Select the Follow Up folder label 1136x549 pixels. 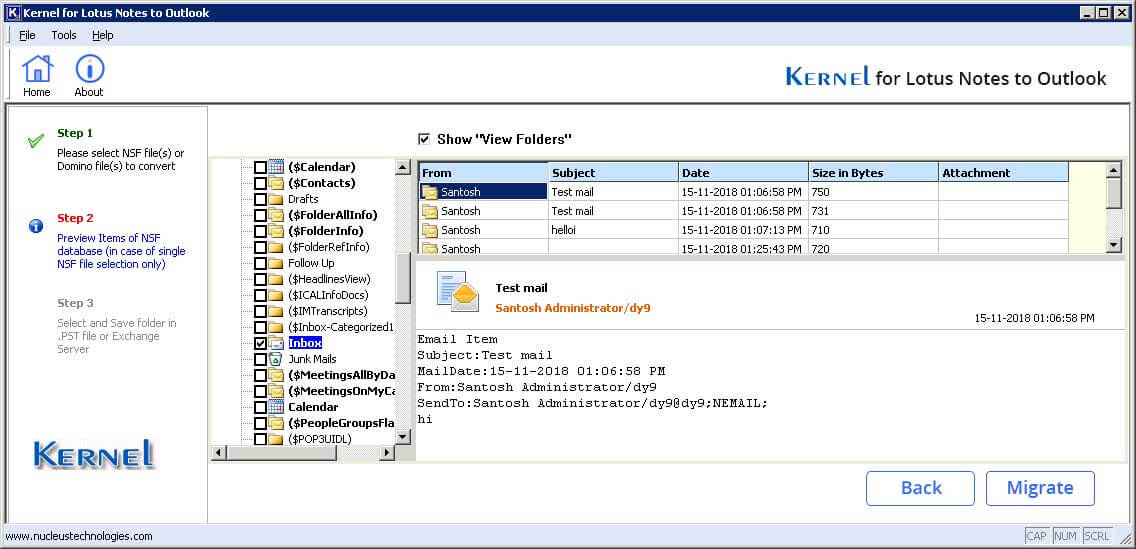click(x=312, y=263)
